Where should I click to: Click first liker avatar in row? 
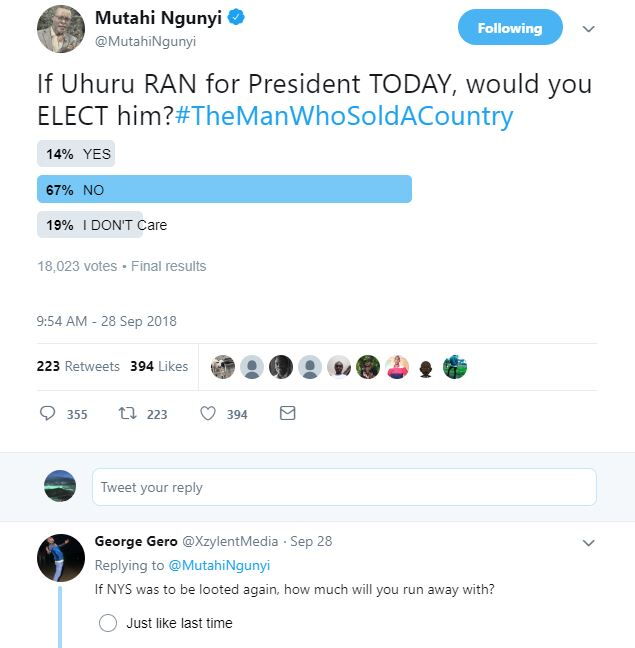coord(223,367)
